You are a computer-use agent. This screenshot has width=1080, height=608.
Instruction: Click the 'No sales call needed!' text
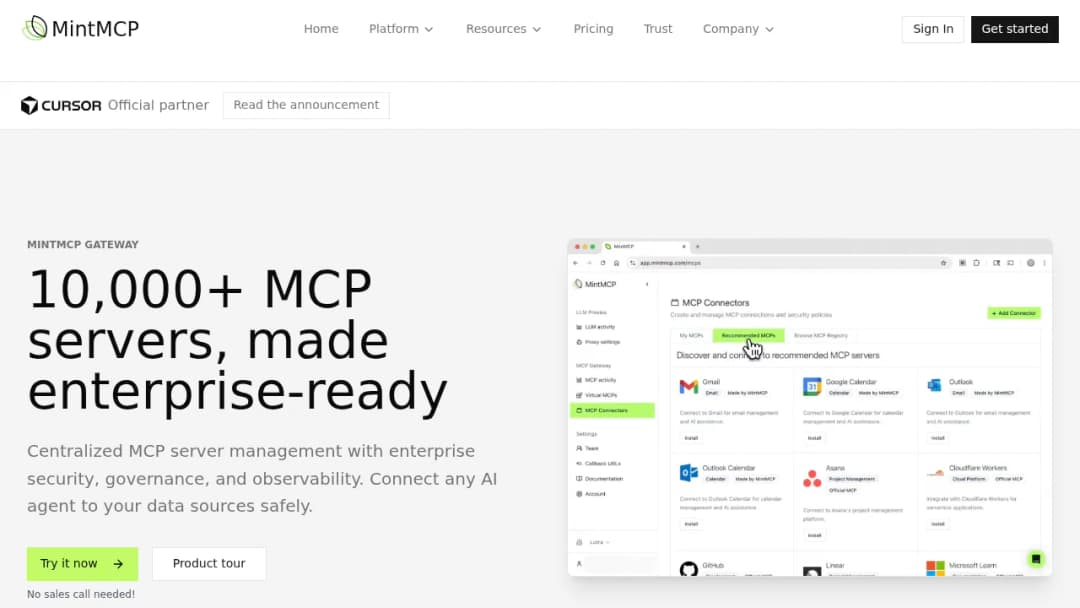(x=81, y=594)
